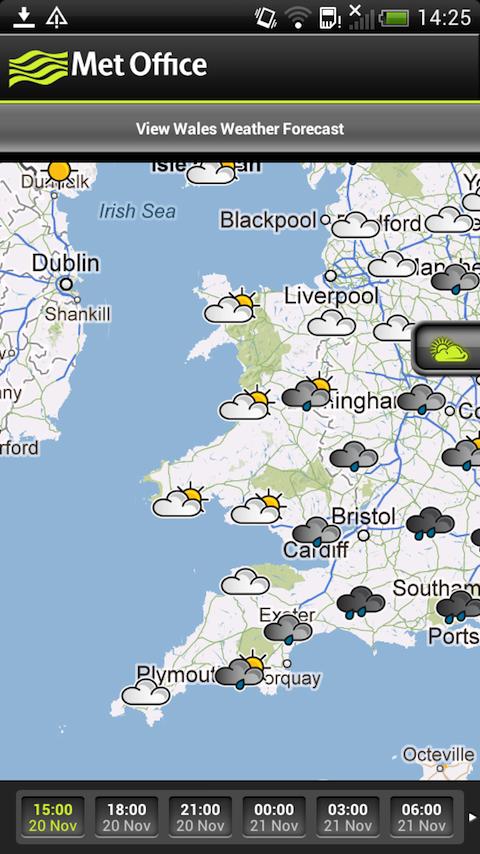The width and height of the screenshot is (480, 854).
Task: Tap rain cloud icon over Exeter
Action: pyautogui.click(x=288, y=629)
